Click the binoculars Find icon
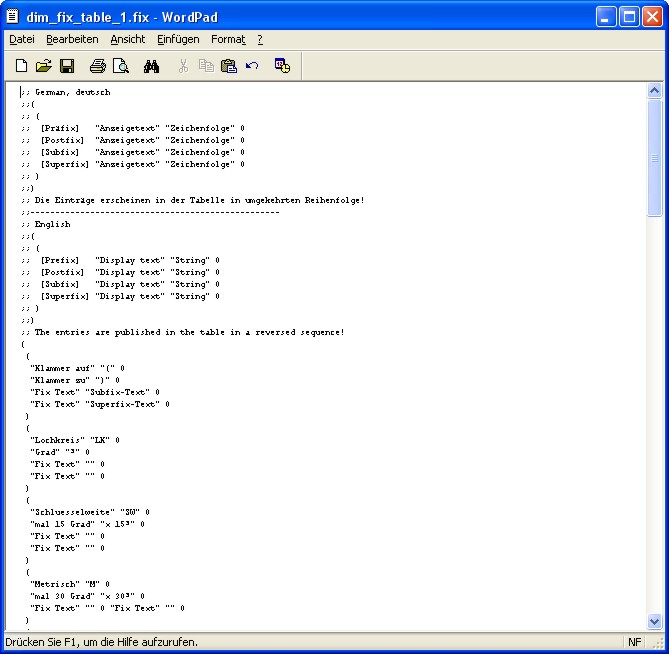The width and height of the screenshot is (669, 654). [x=152, y=66]
